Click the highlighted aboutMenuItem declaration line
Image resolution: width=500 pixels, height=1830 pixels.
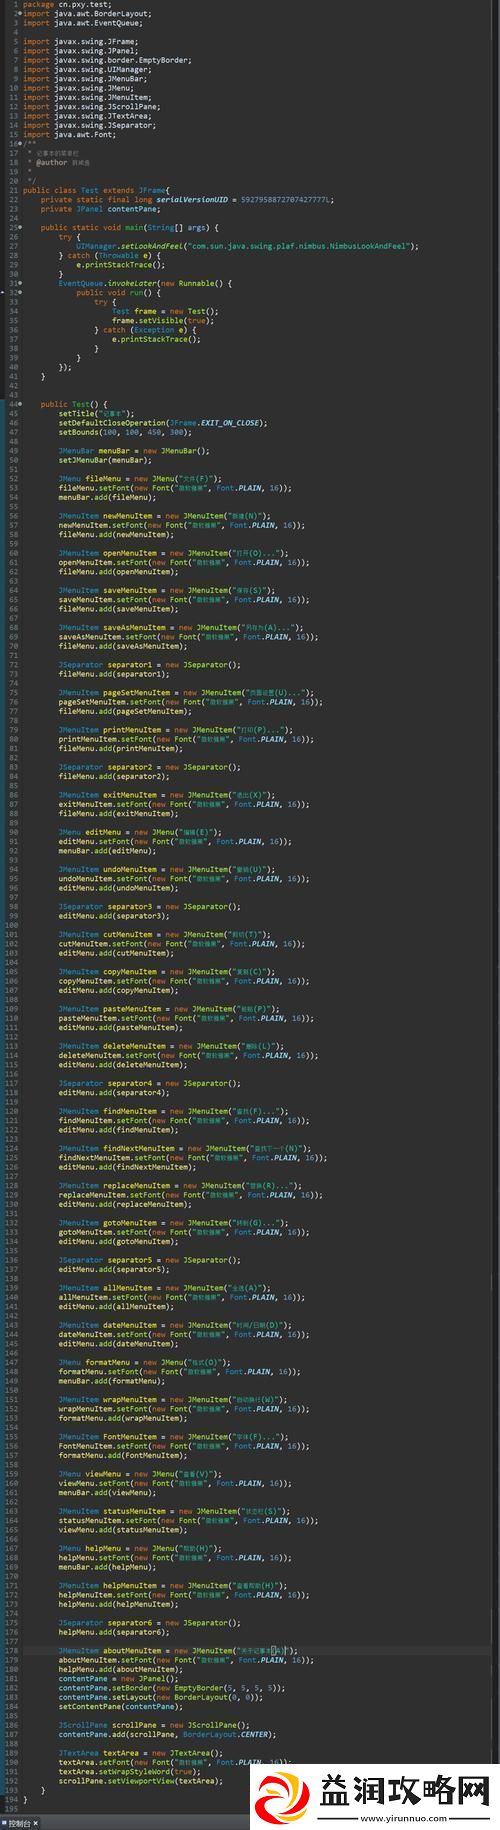pos(250,1650)
